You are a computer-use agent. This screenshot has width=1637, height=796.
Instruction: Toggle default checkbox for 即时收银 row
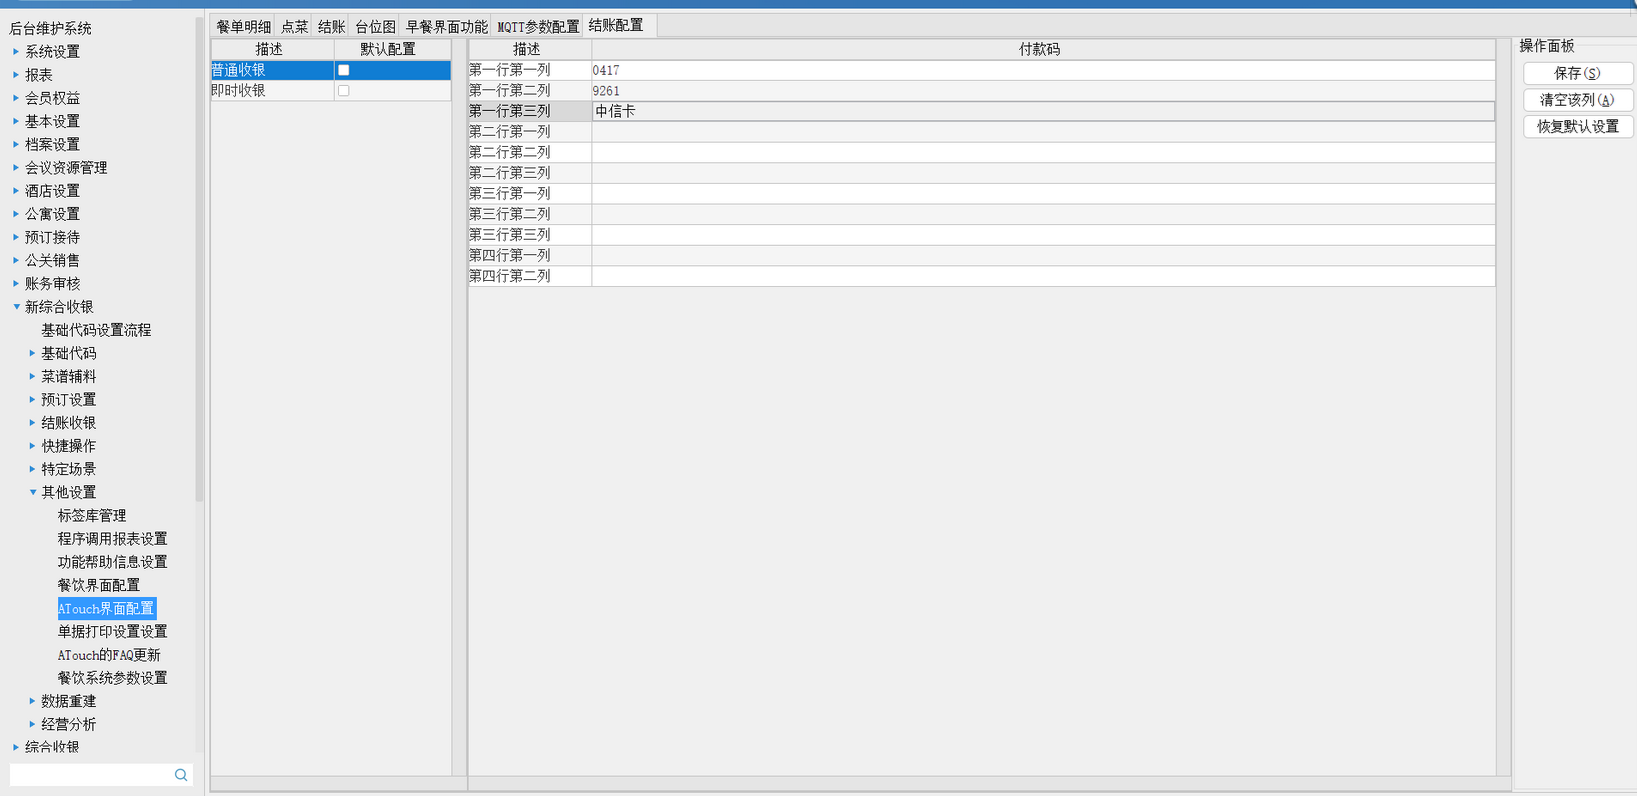[344, 90]
